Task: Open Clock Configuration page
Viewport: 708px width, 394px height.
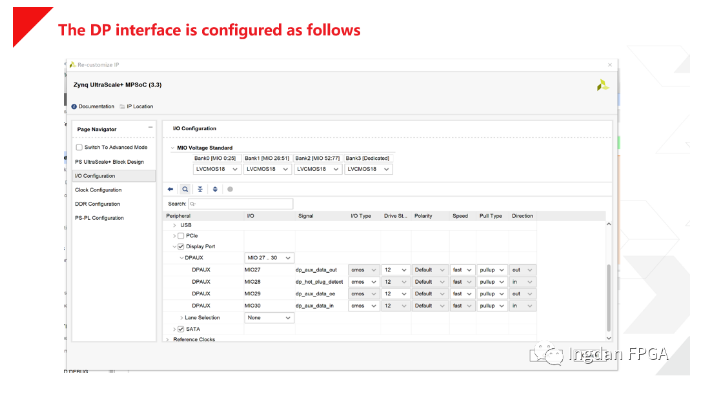Action: pos(98,190)
